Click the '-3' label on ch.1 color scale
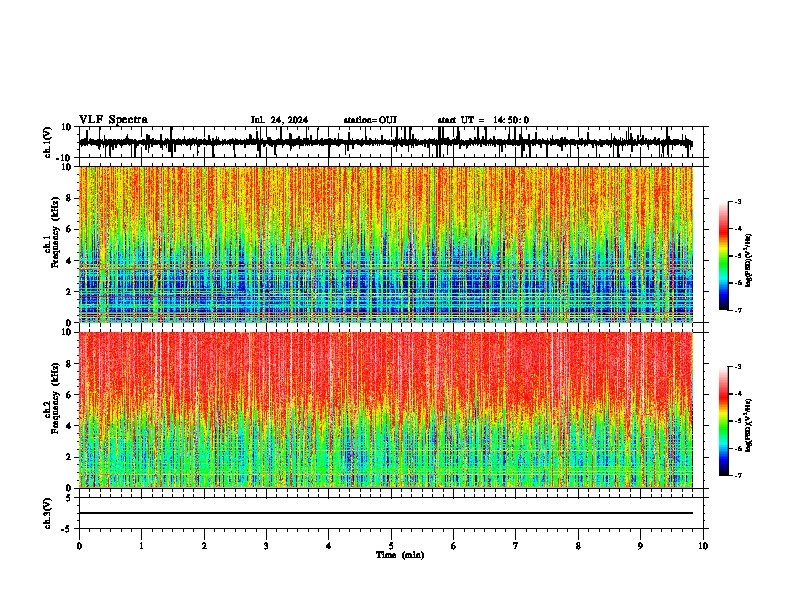This screenshot has width=792, height=612. (737, 201)
